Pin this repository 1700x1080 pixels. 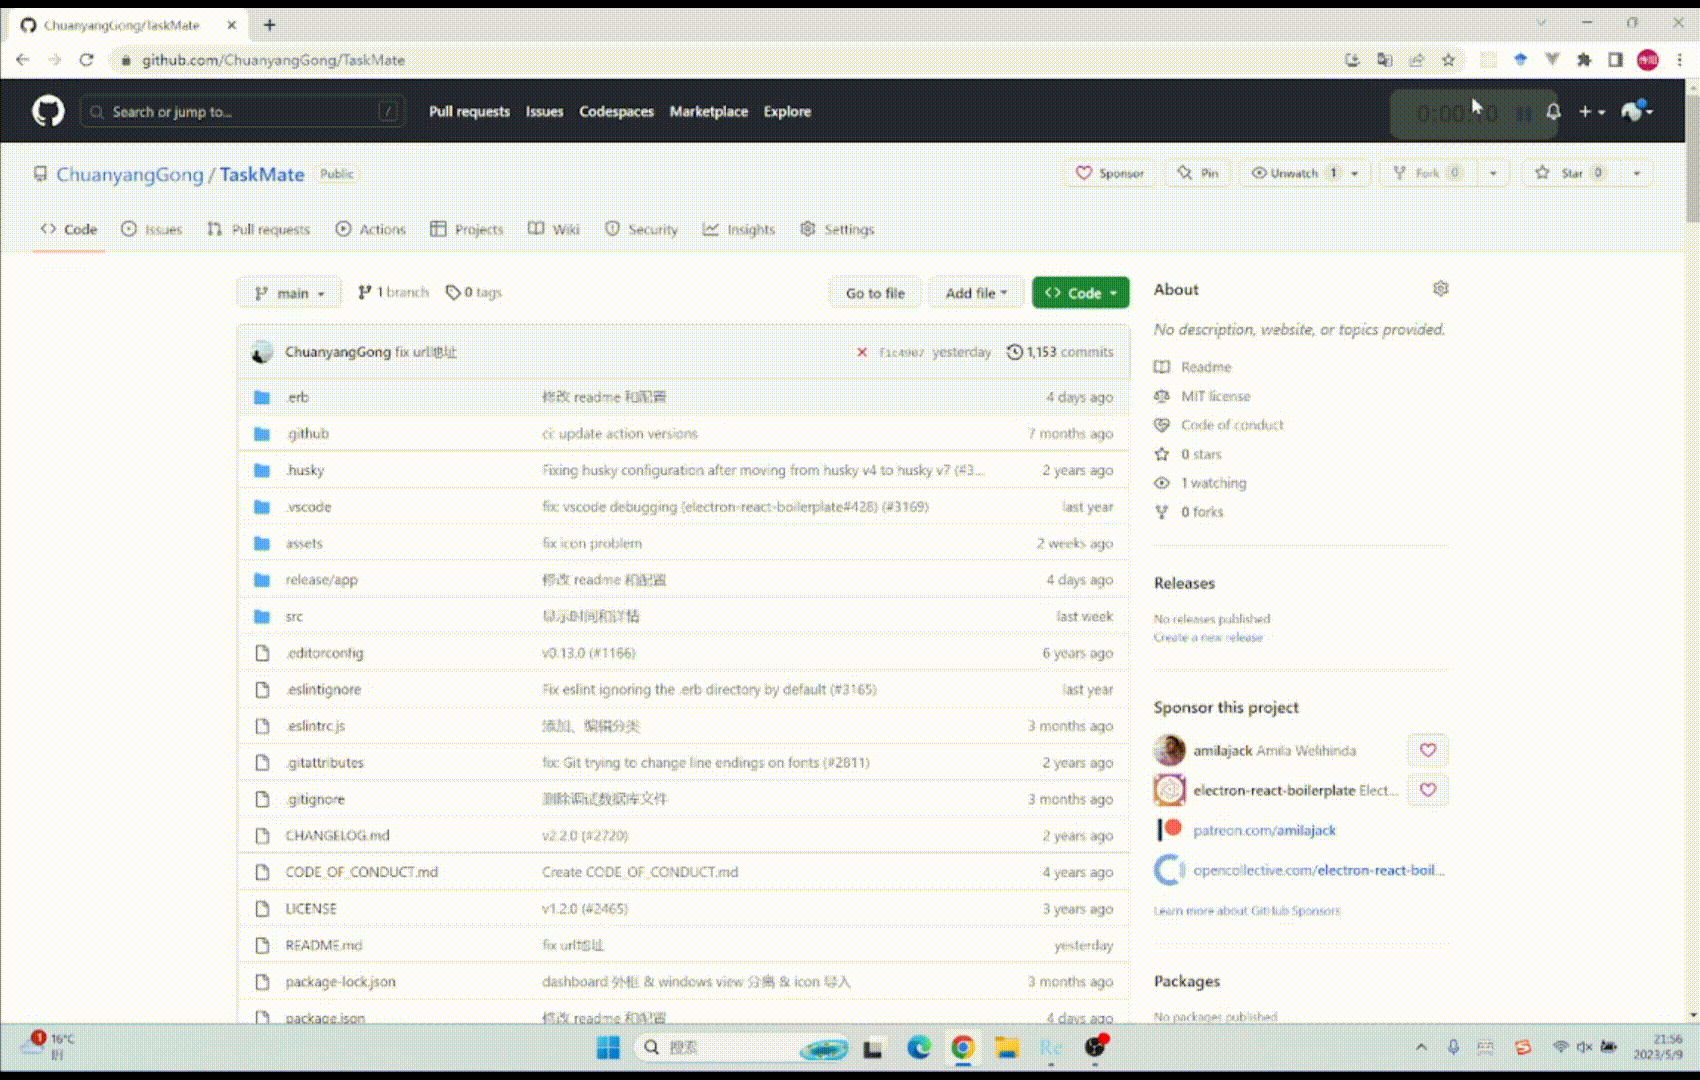coord(1197,173)
